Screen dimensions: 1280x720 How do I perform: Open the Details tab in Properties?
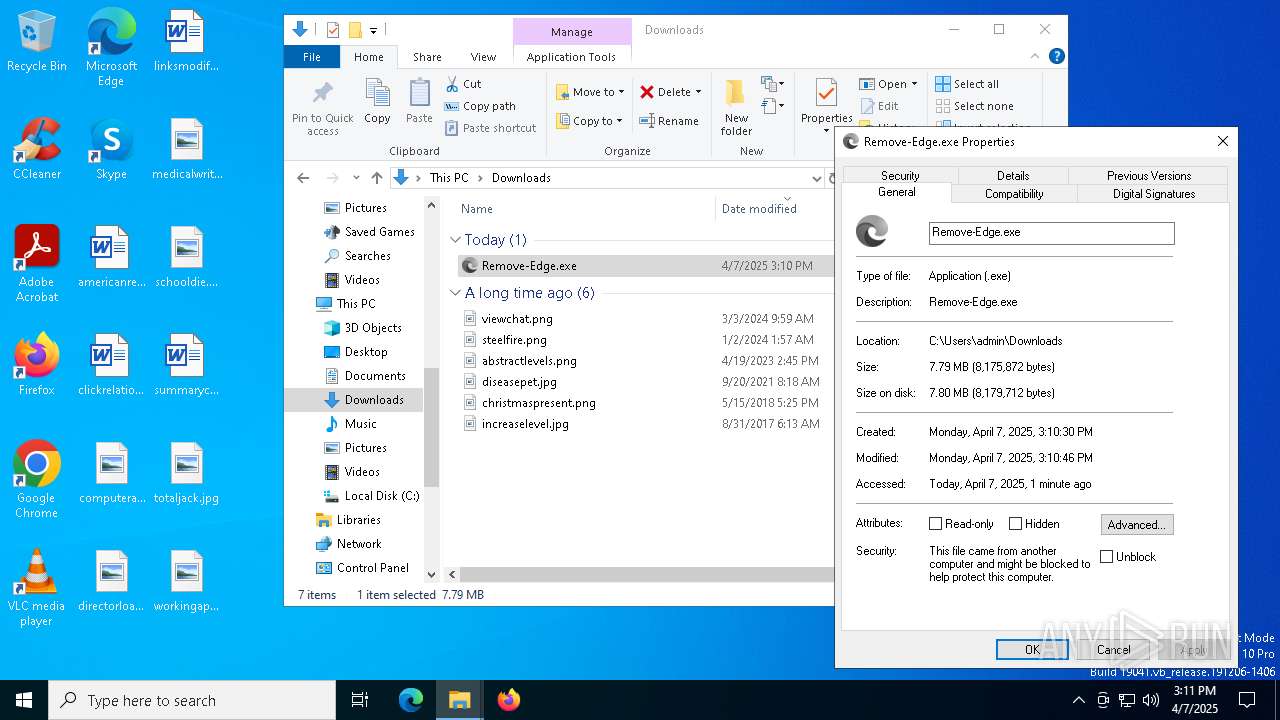[1013, 175]
